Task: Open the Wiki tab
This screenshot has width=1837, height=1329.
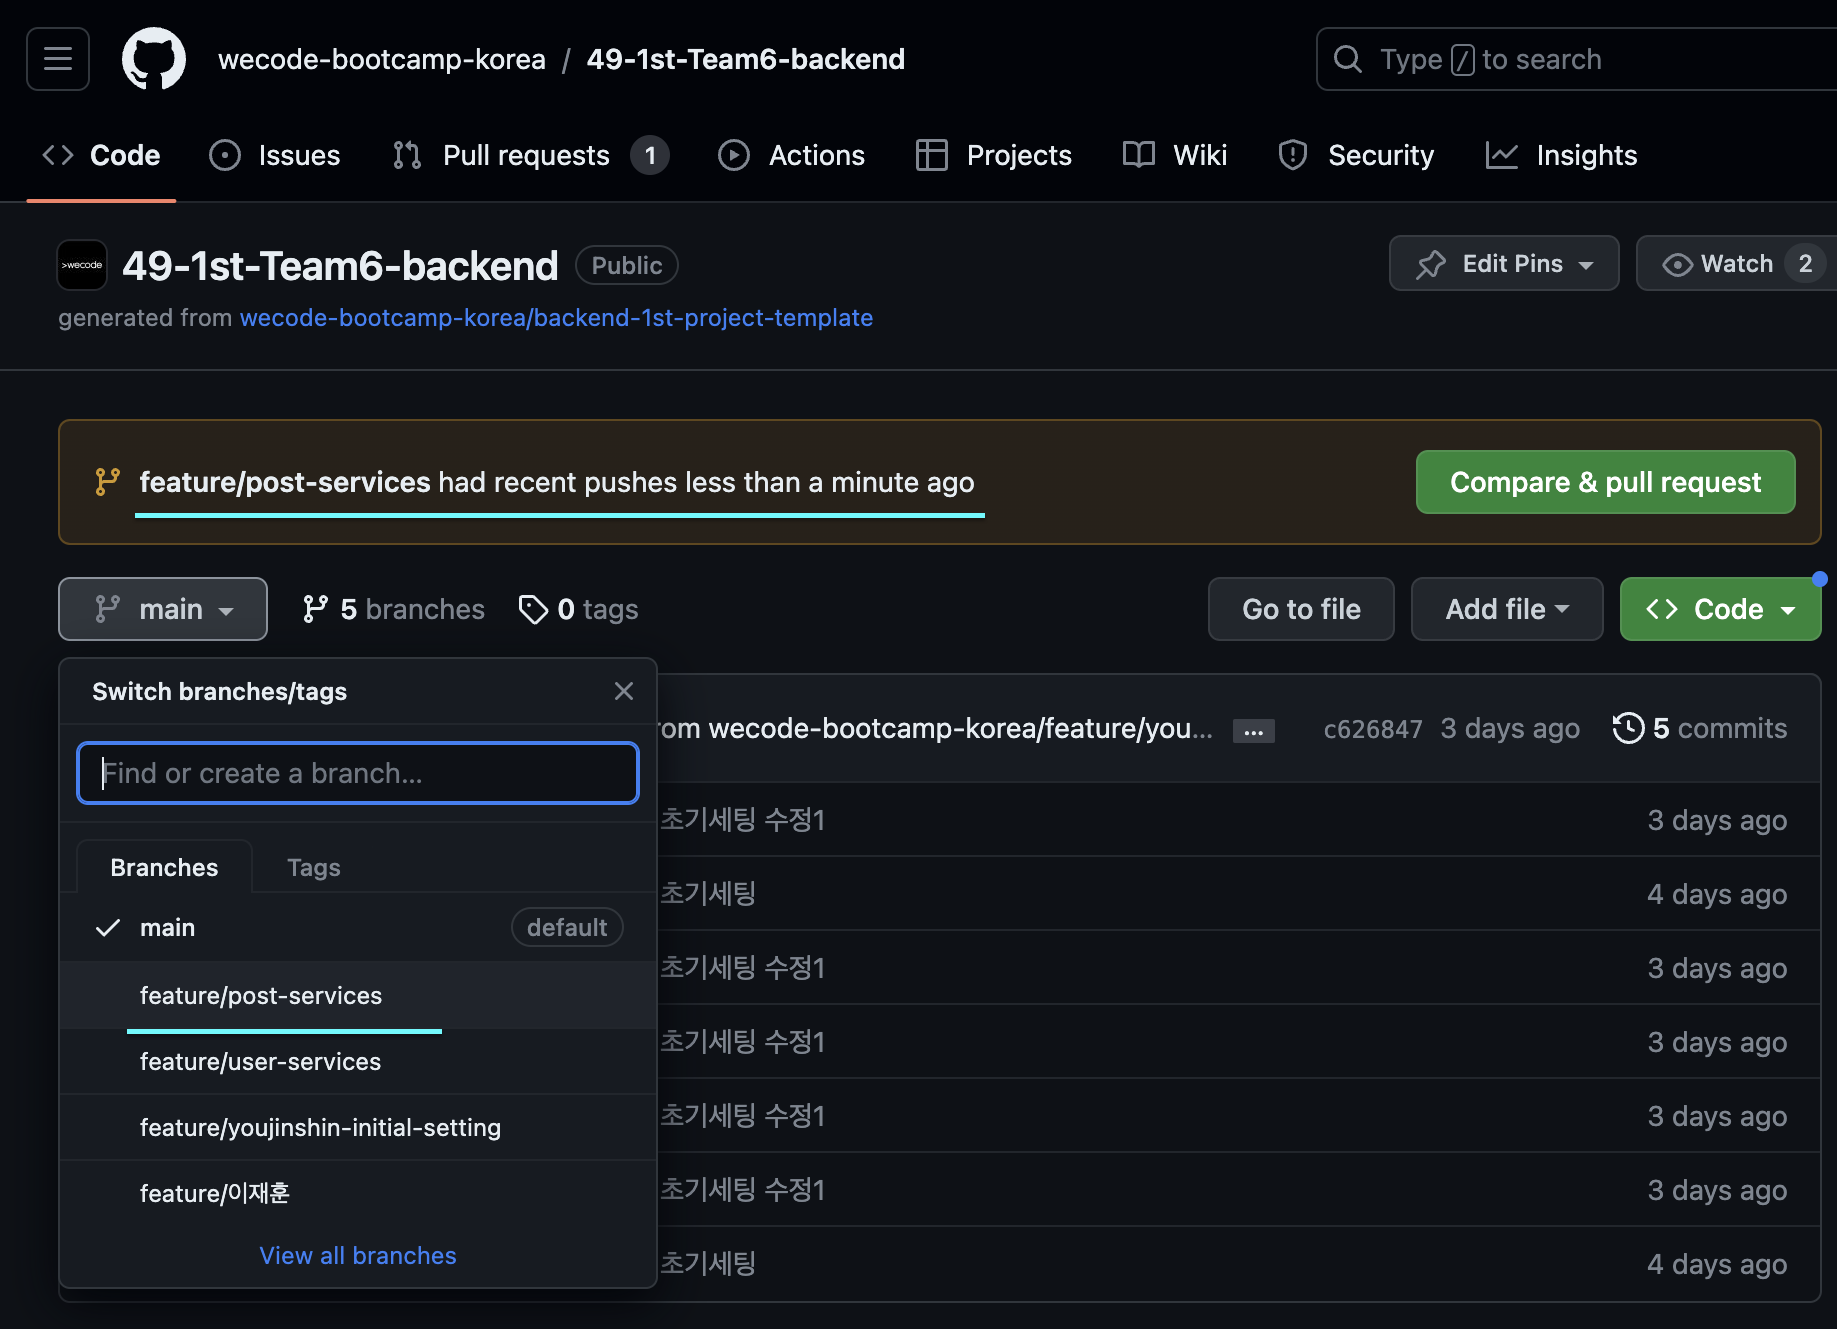Action: [x=1175, y=155]
